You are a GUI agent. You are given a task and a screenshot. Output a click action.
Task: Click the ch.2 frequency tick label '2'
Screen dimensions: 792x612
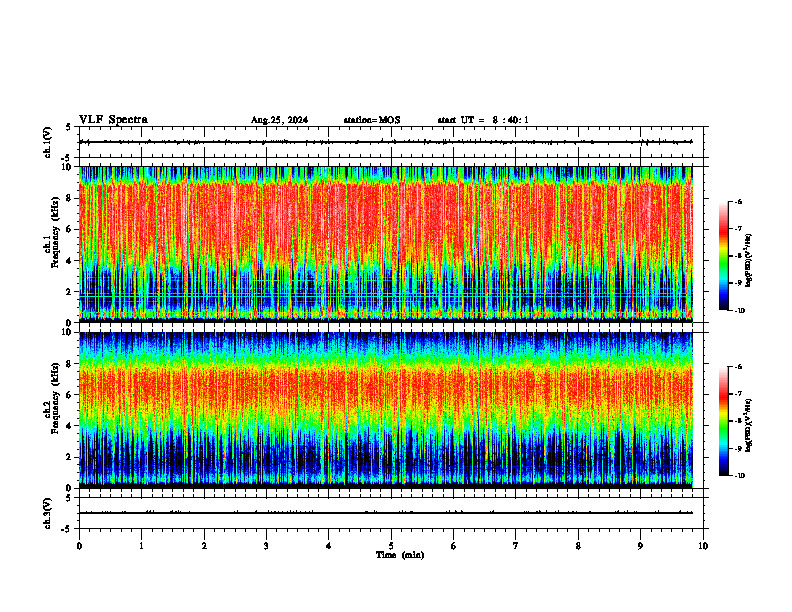point(70,457)
